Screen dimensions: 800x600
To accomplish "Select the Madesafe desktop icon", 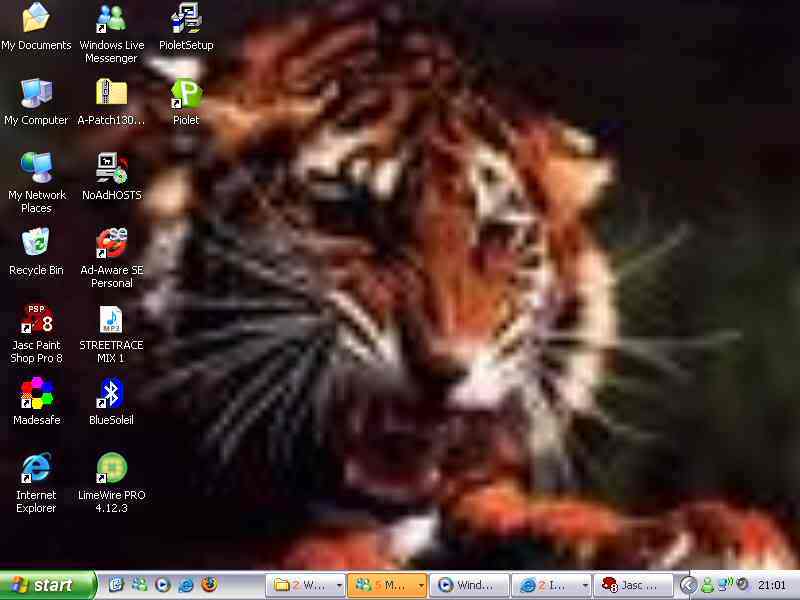I will pos(36,394).
